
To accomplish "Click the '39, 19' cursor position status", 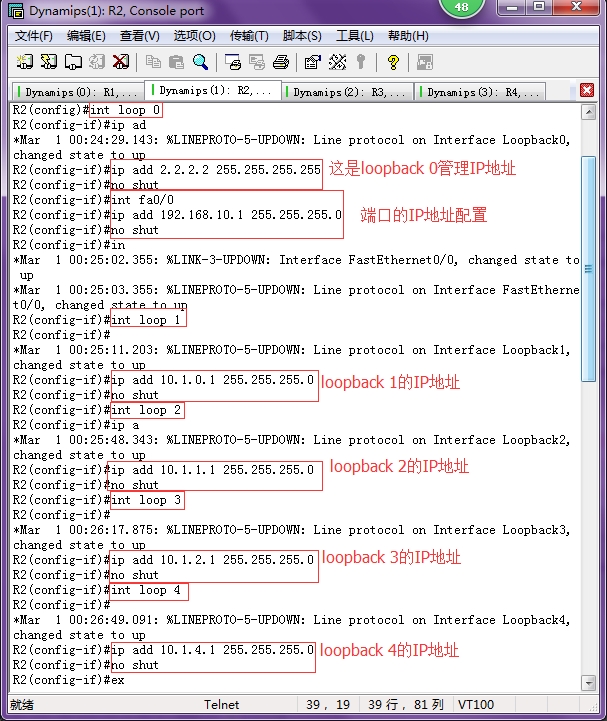I will (328, 704).
